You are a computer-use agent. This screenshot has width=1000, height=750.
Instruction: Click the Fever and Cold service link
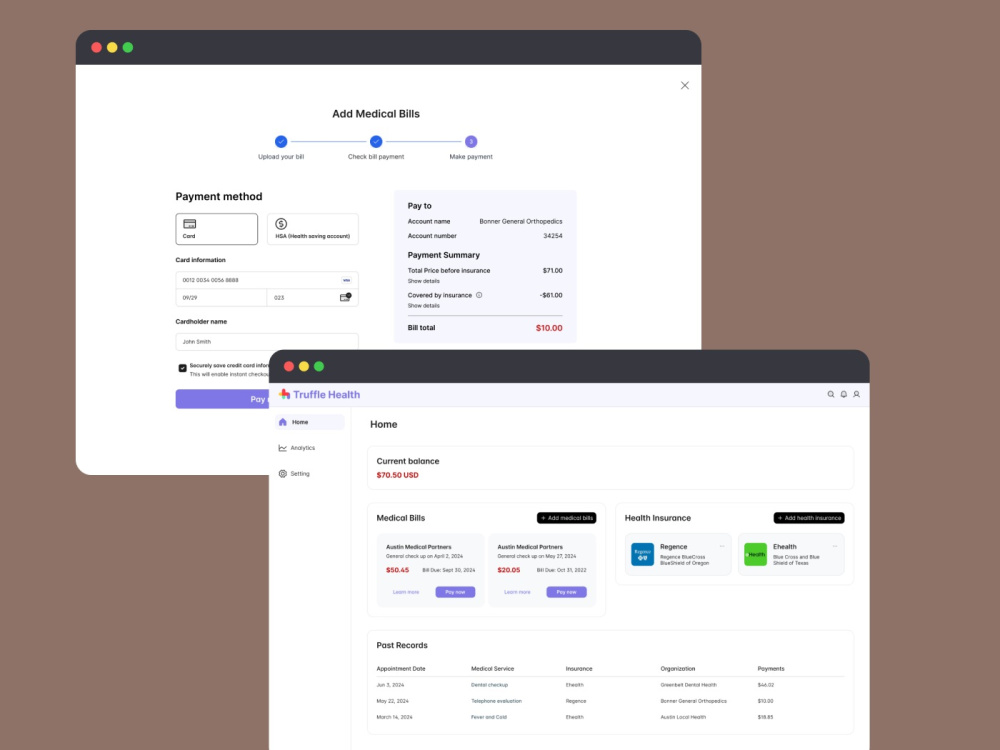coord(489,717)
